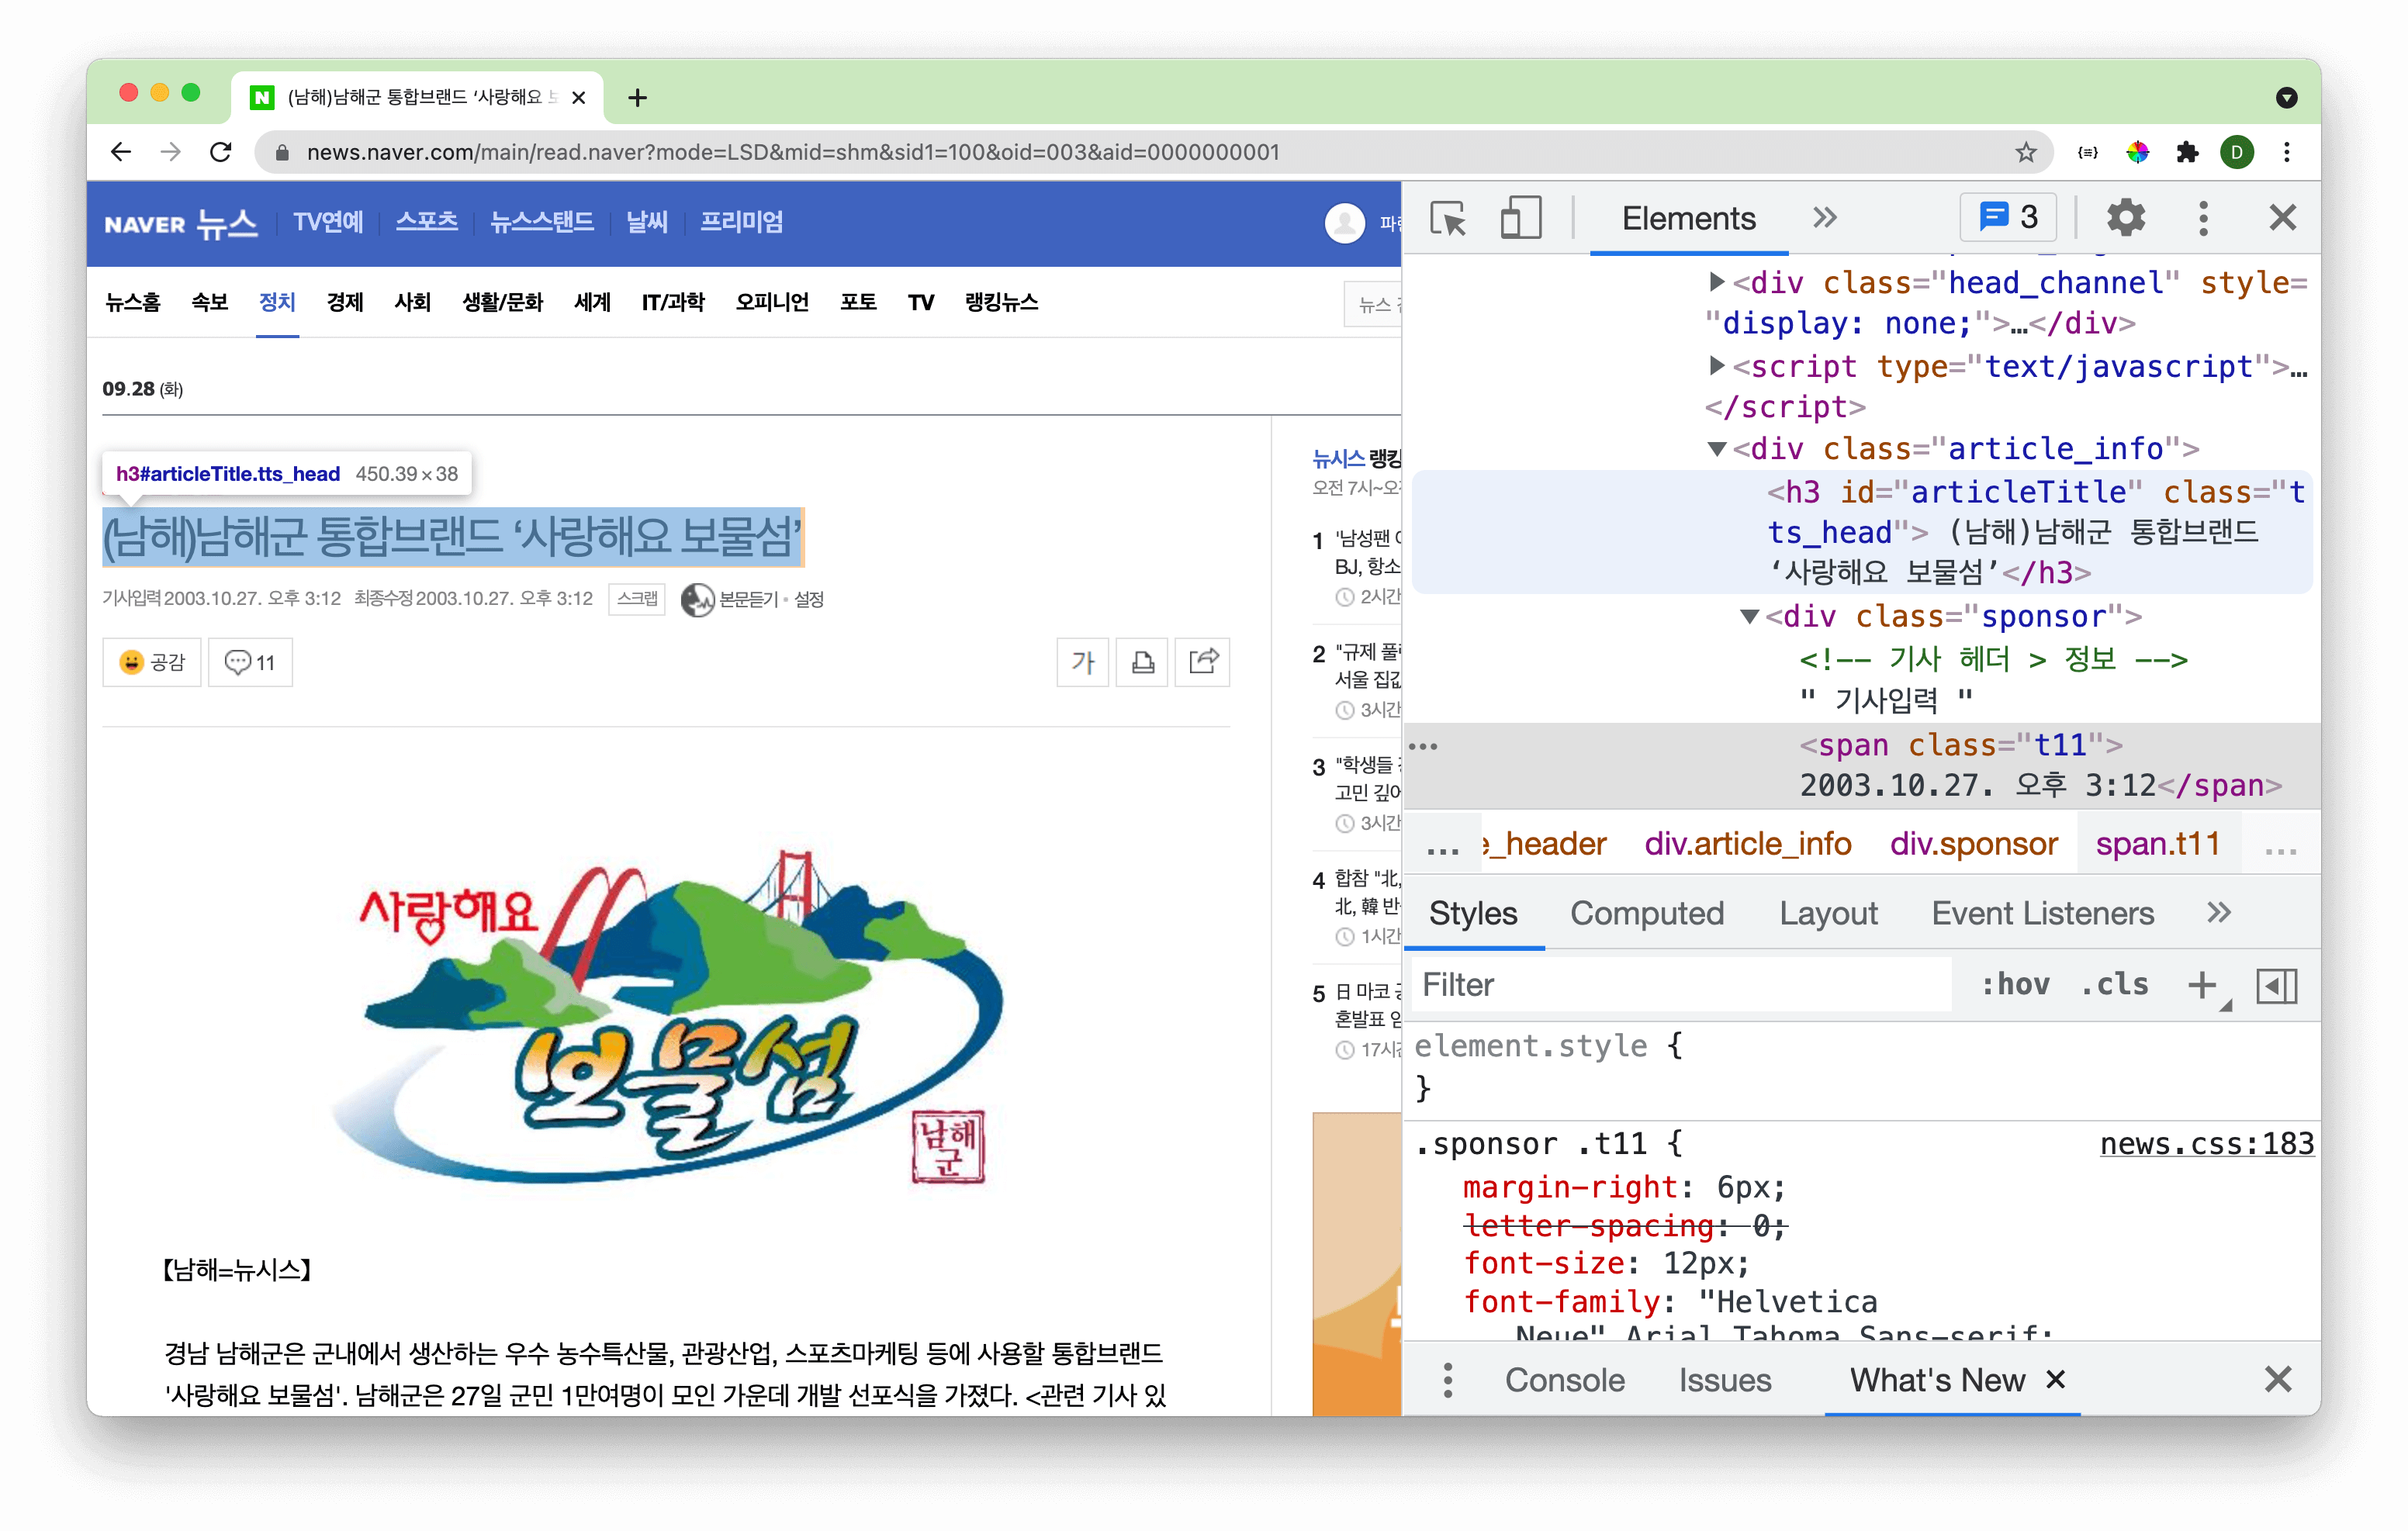Open DevTools settings gear

pos(2126,218)
